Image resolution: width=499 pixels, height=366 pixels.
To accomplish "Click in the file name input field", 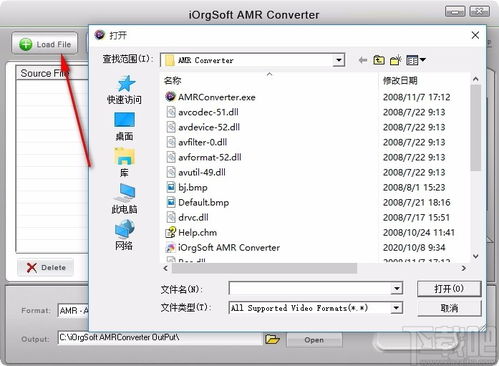I will 310,288.
